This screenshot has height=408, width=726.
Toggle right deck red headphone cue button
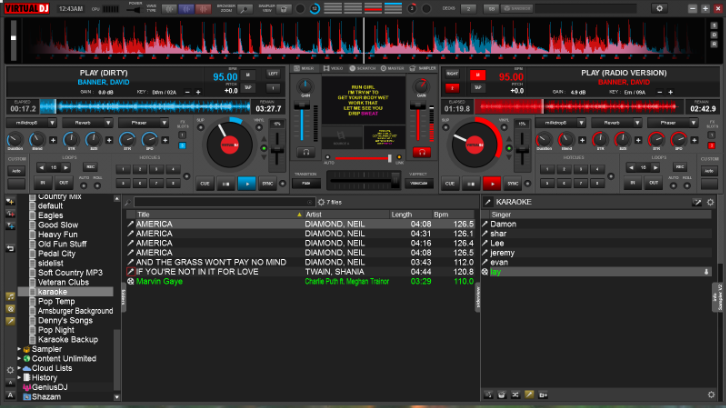[x=421, y=152]
